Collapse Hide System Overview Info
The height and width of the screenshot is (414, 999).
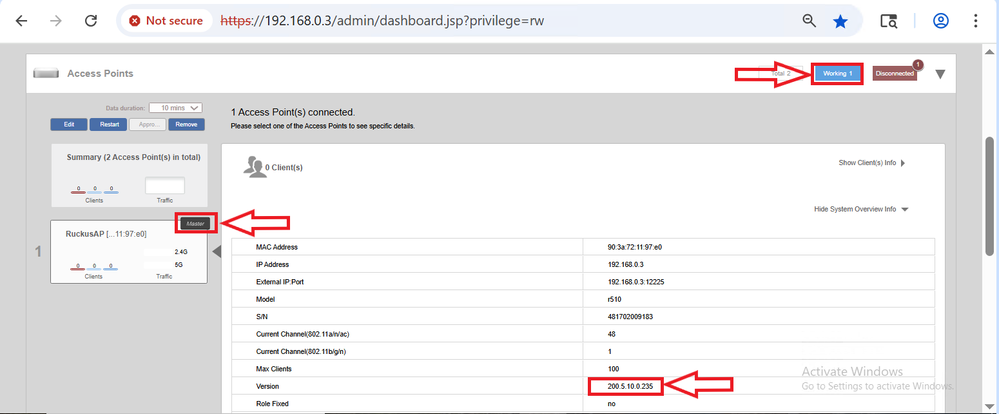click(x=860, y=209)
